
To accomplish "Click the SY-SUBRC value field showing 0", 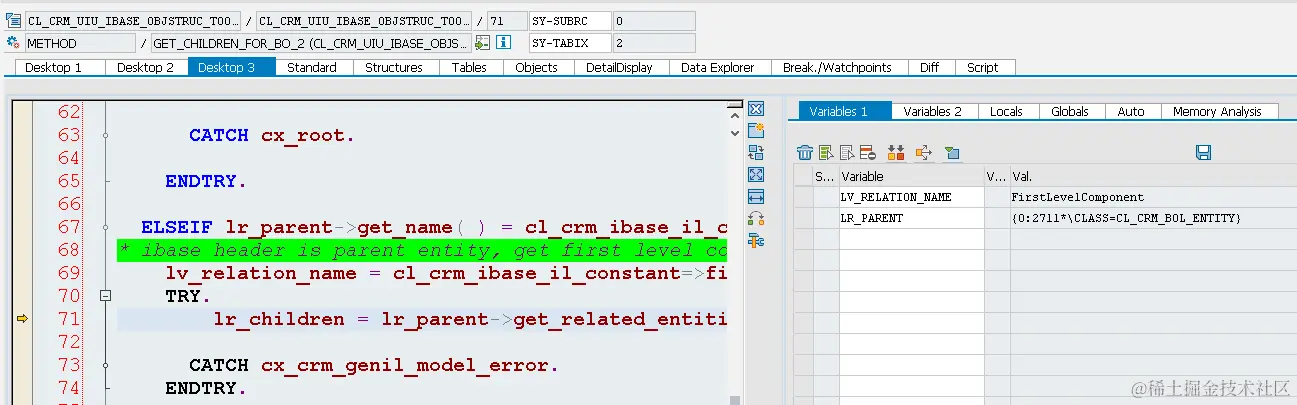I will (x=653, y=20).
